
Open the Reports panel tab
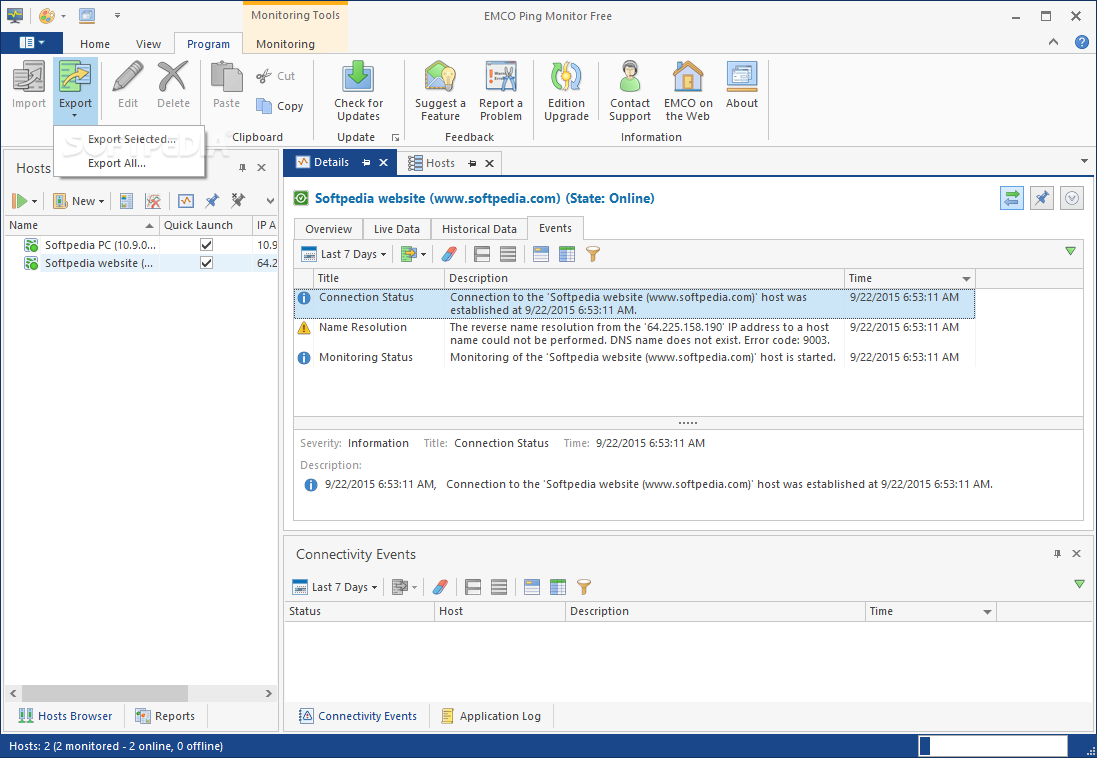click(x=165, y=716)
